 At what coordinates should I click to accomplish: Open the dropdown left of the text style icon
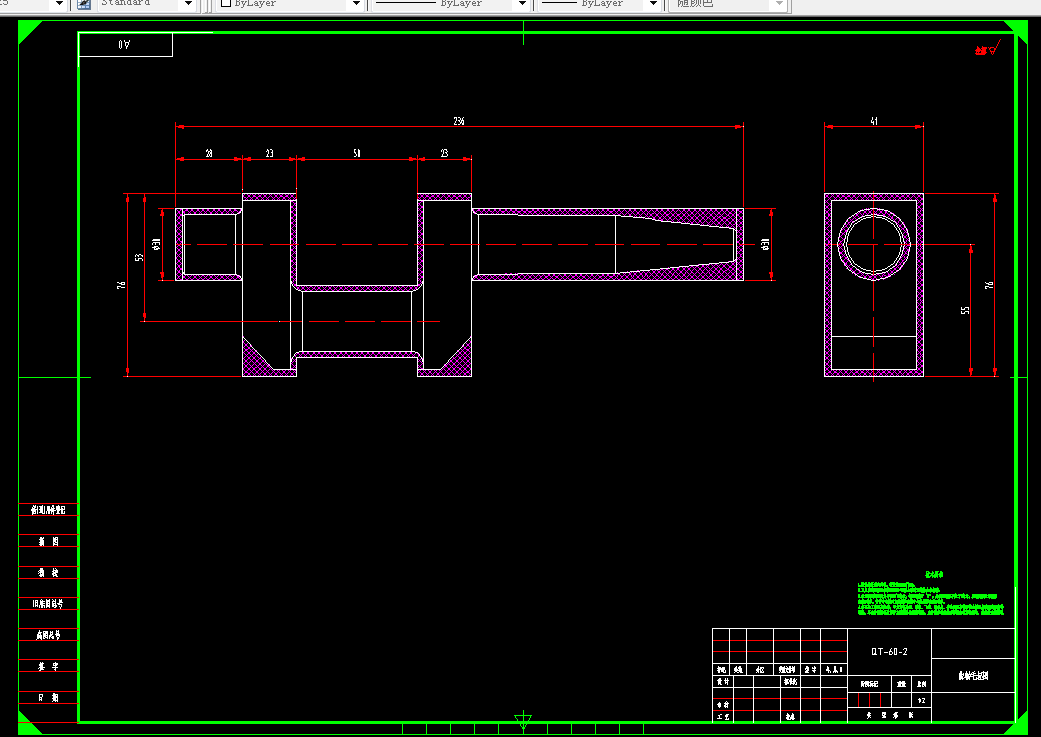59,4
